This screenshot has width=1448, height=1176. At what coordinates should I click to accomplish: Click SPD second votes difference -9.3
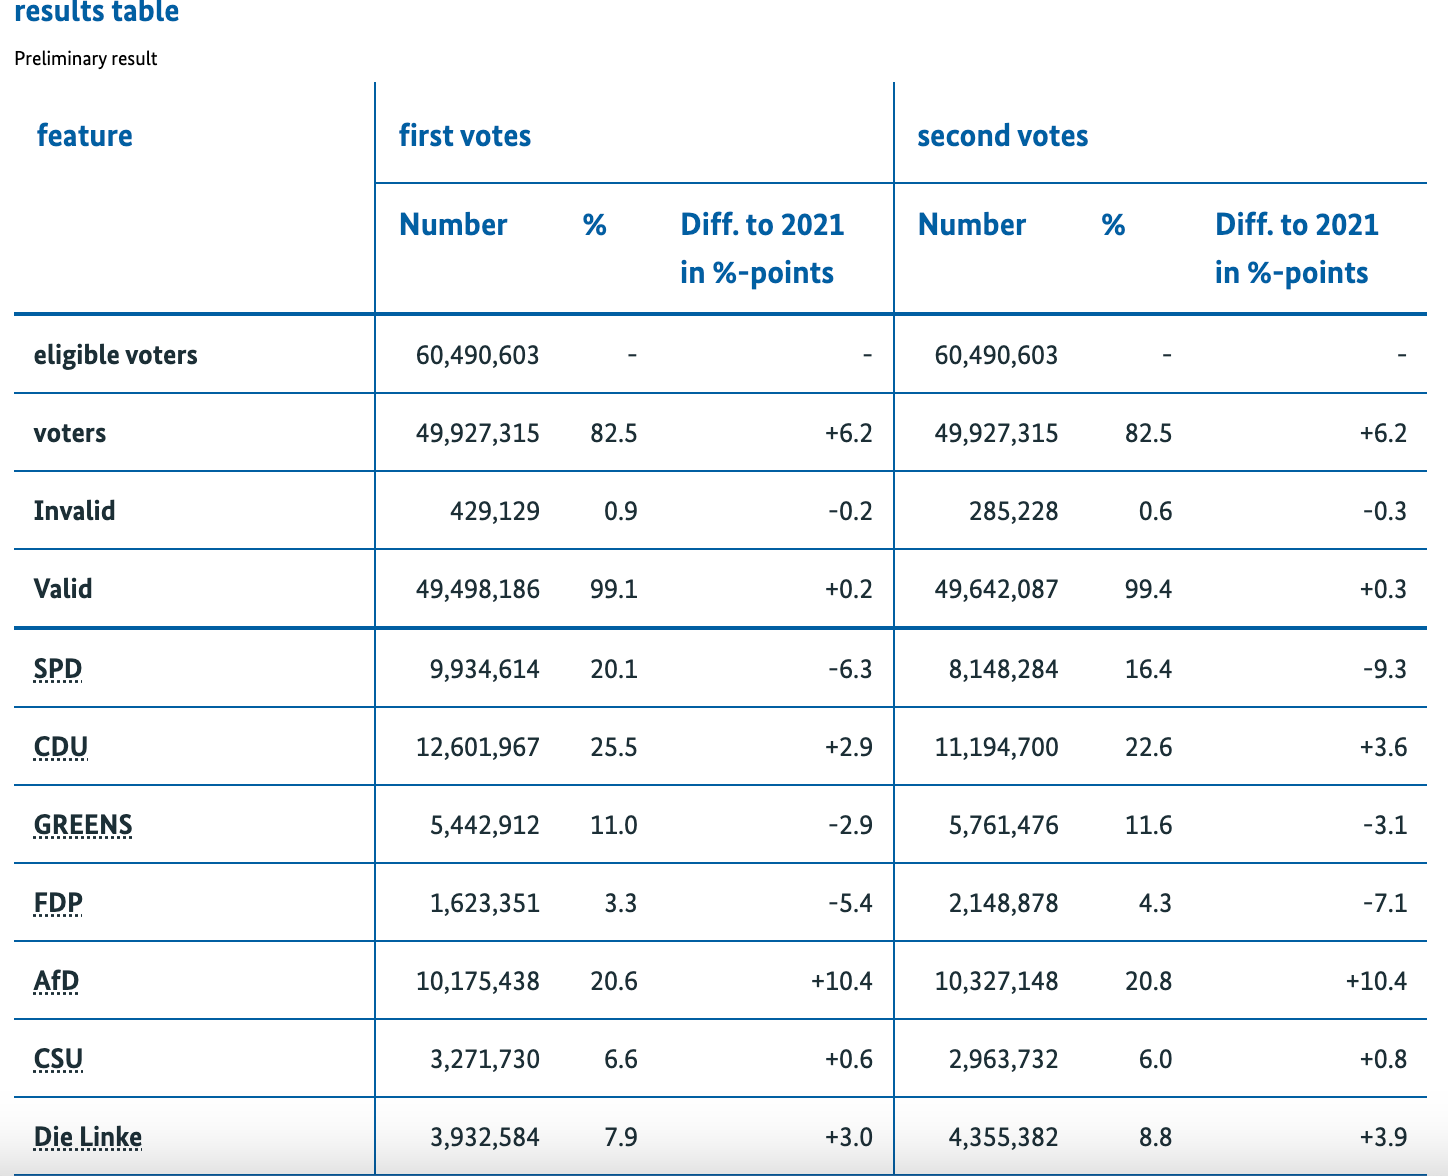tap(1385, 669)
